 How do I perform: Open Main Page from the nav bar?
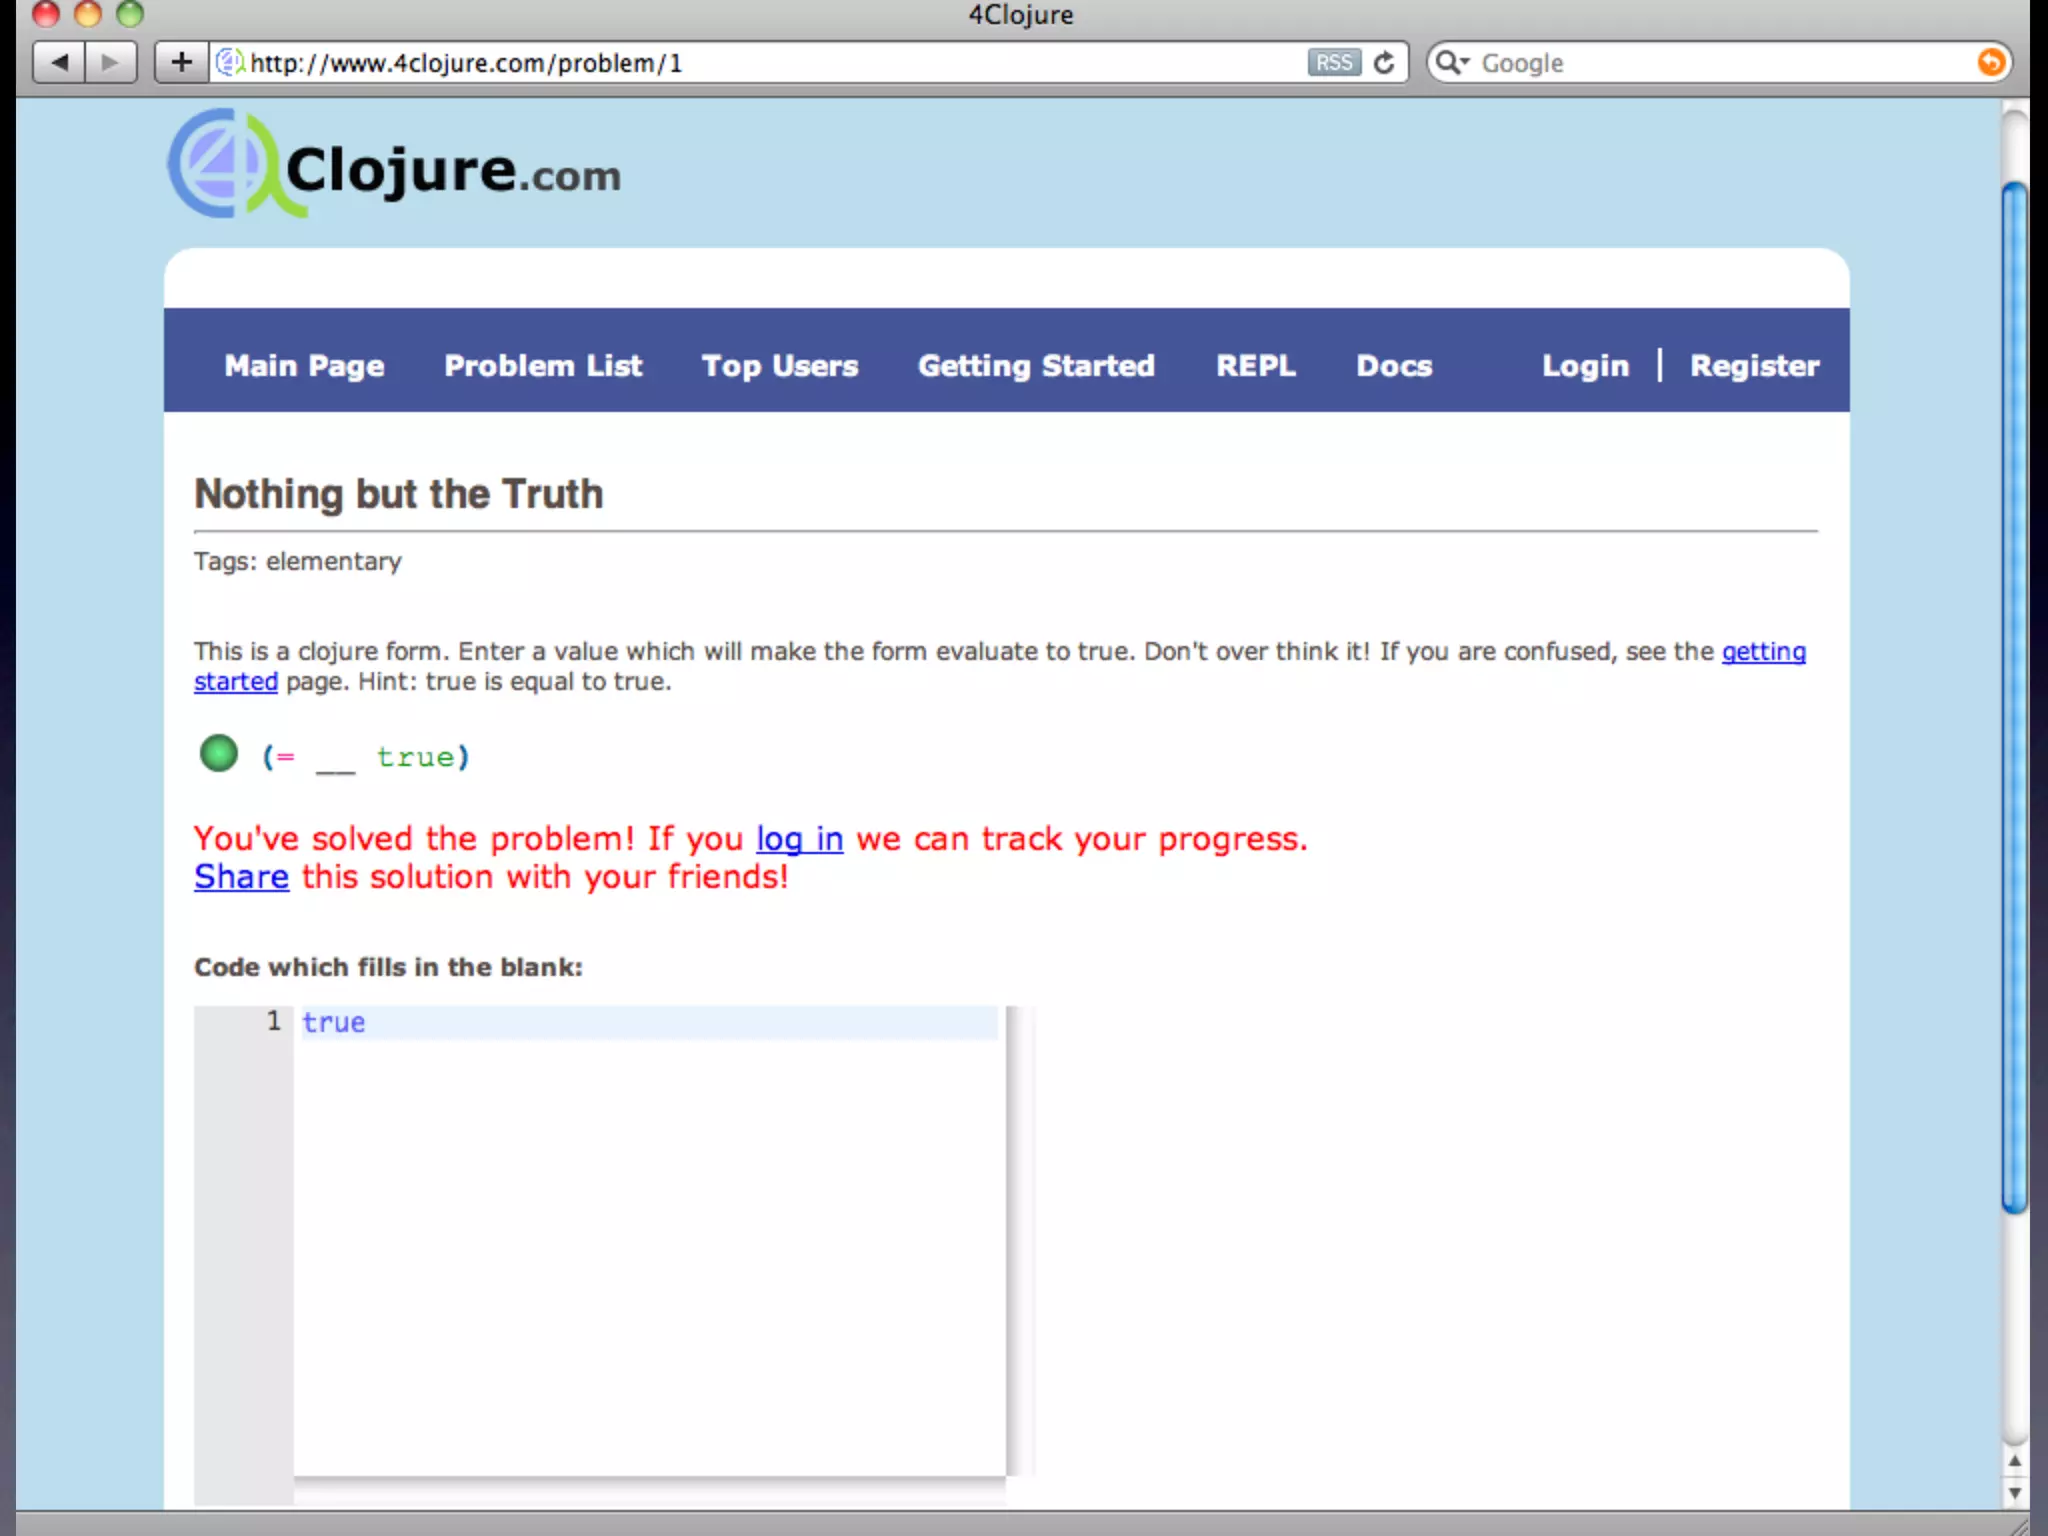(x=304, y=366)
